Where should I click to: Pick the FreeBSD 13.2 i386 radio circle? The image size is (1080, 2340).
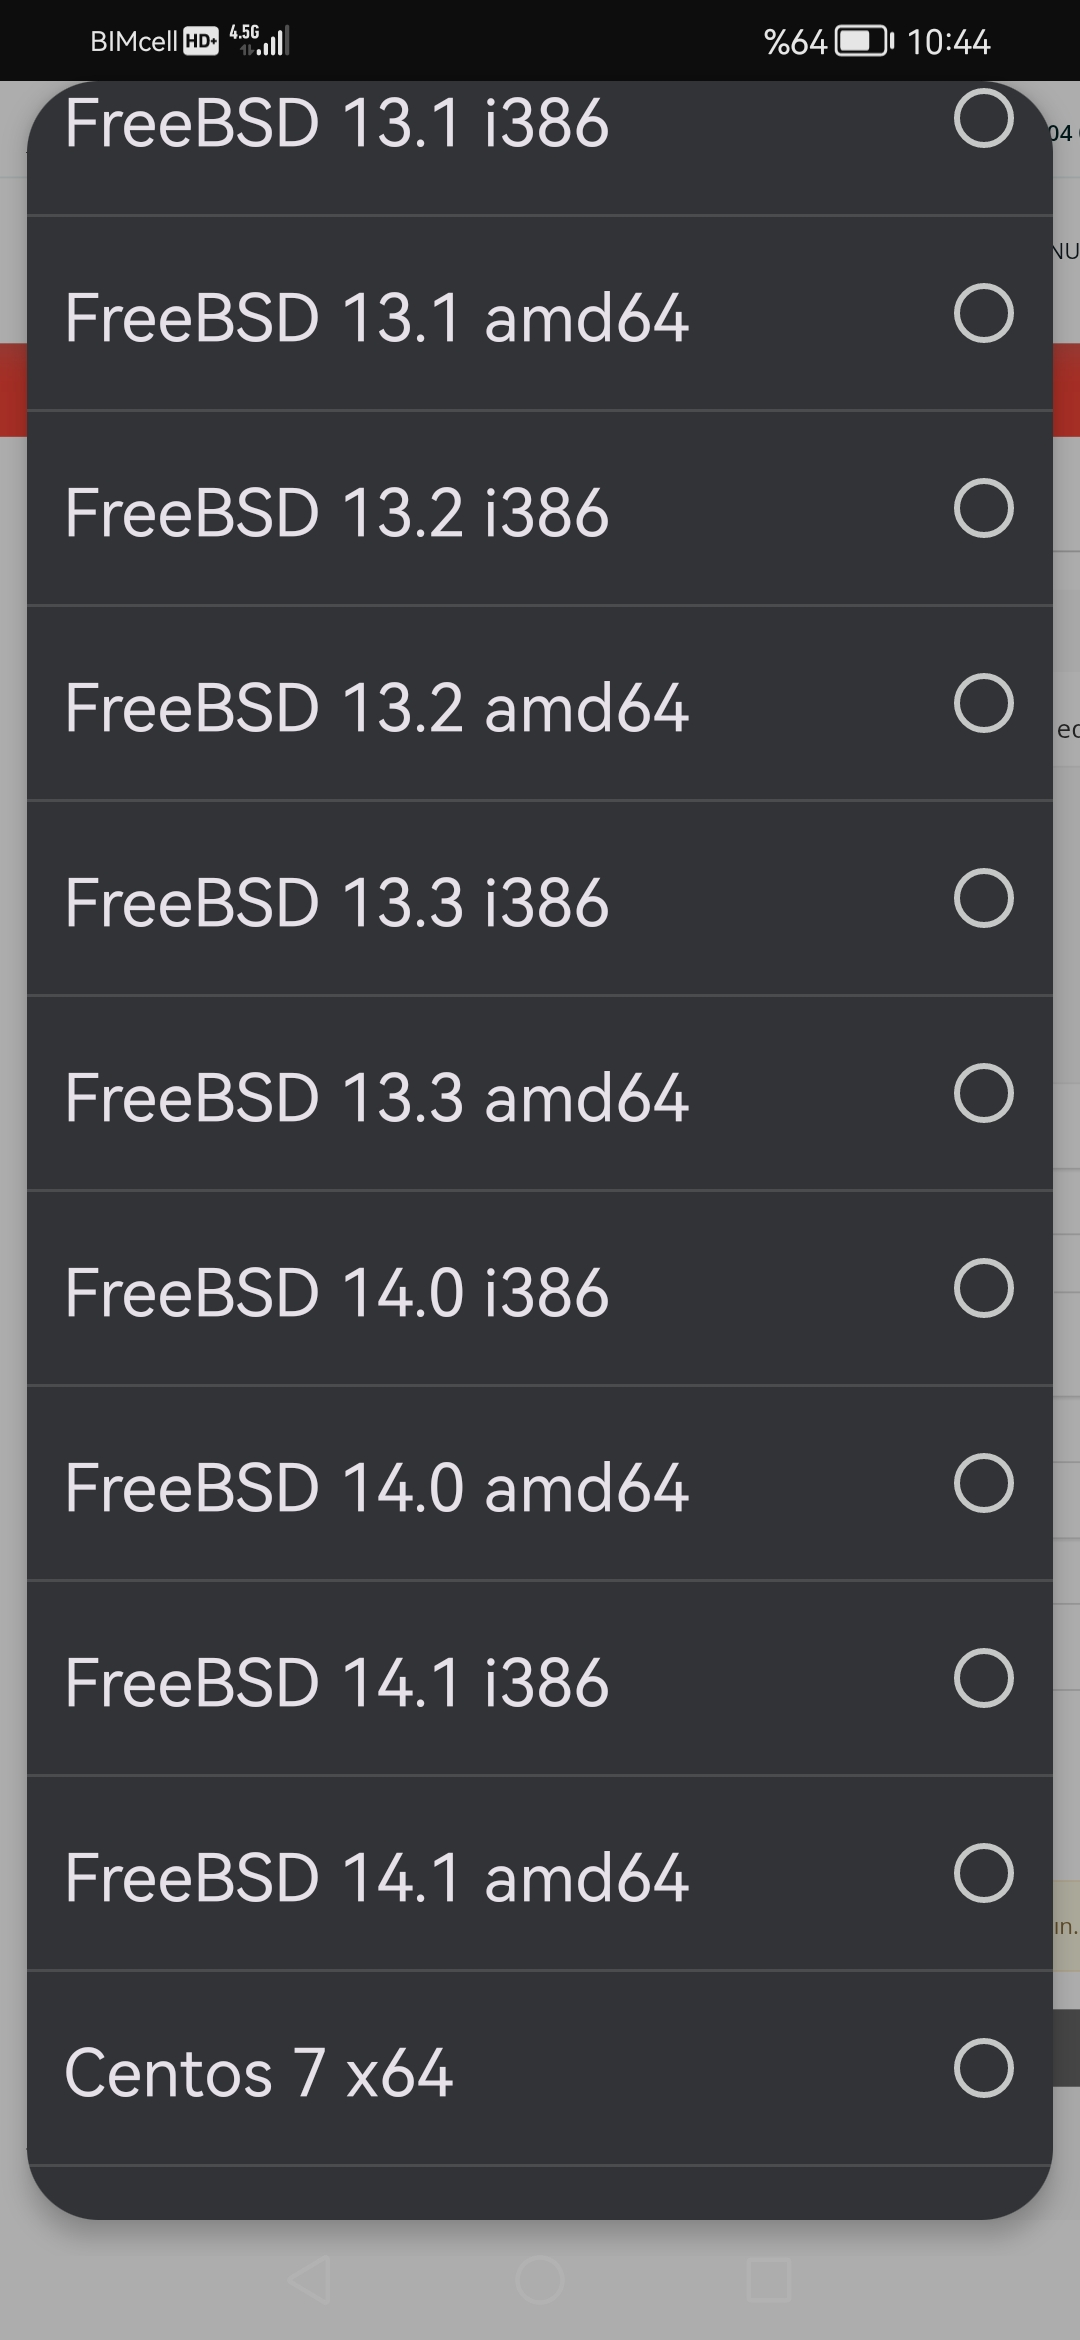(x=984, y=508)
